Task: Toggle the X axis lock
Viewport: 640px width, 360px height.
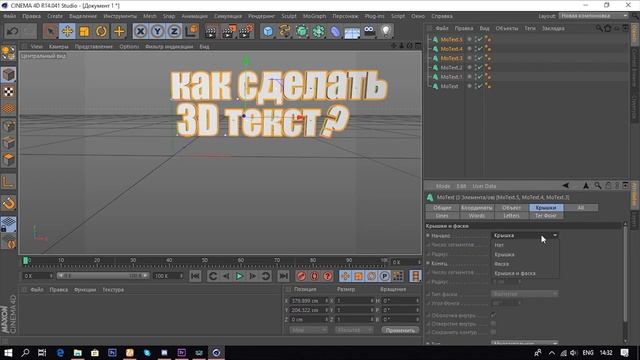Action: tap(140, 31)
